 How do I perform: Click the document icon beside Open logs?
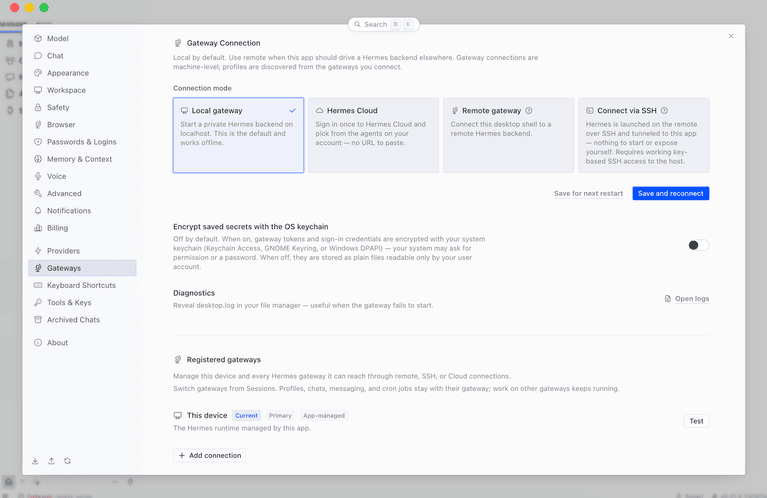coord(668,298)
